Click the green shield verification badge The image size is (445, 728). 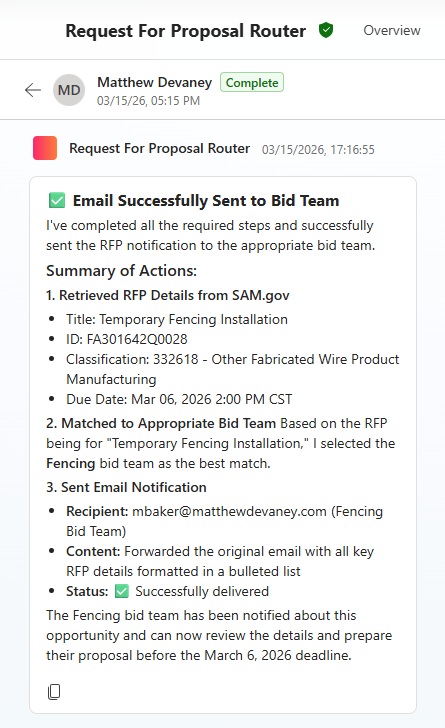pos(326,31)
